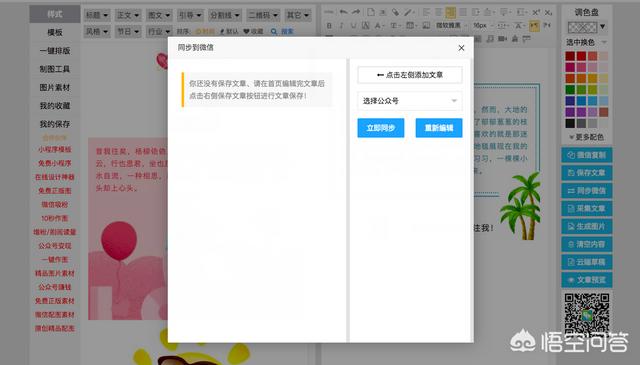Viewport: 640px width, 365px height.
Task: Open the 在线设计神器 link
Action: pos(55,177)
